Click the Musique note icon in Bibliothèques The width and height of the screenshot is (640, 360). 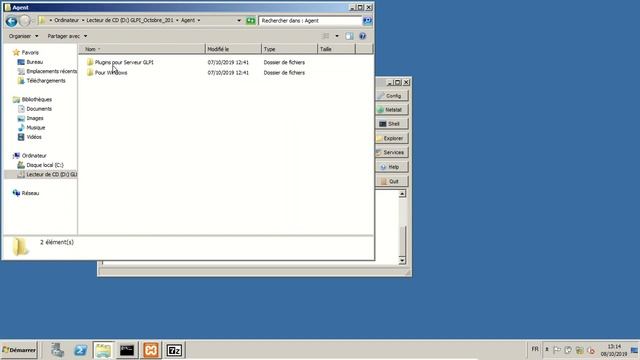tap(21, 127)
